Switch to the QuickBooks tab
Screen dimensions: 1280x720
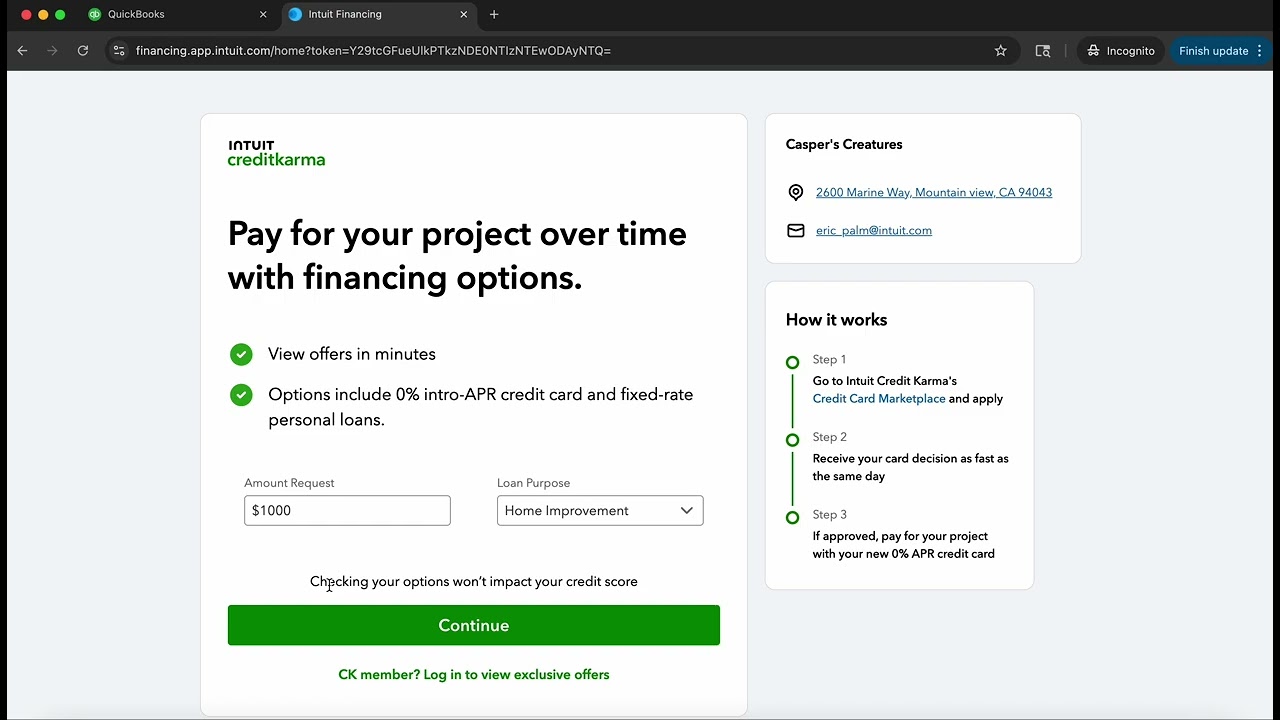[x=178, y=15]
